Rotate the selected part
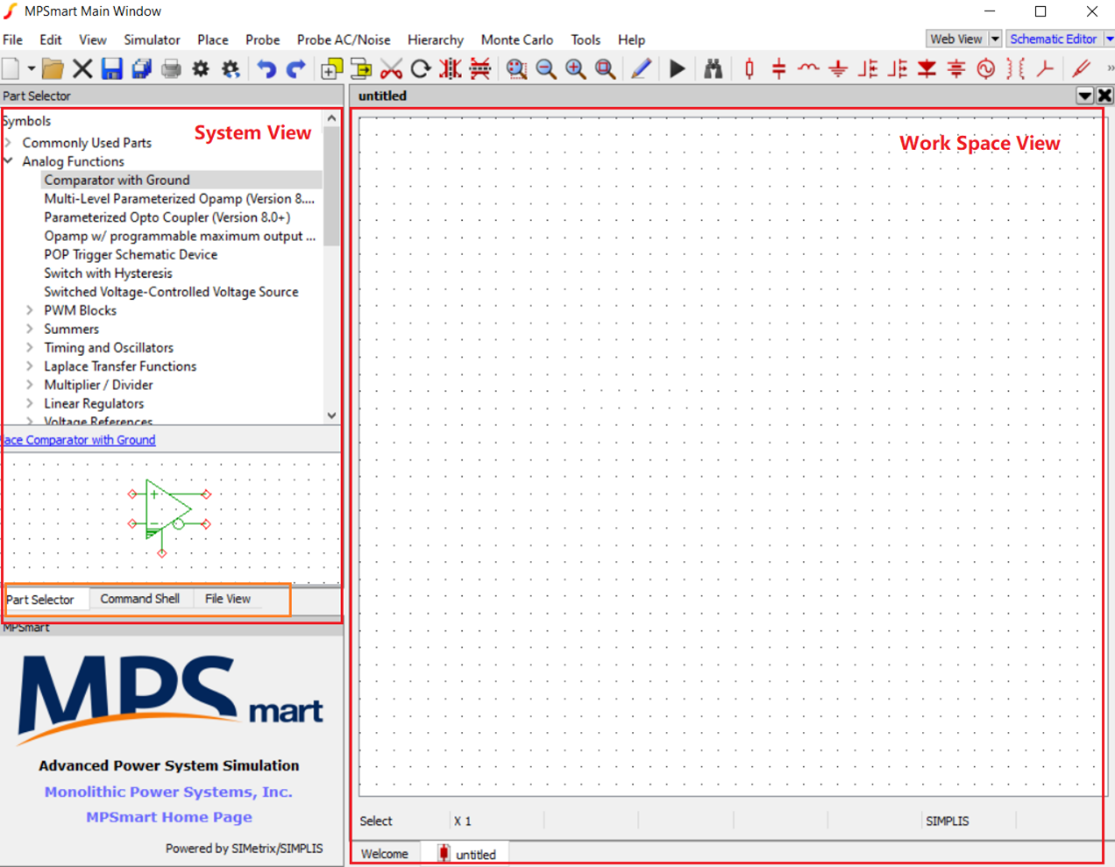Viewport: 1115px width, 867px height. pyautogui.click(x=421, y=69)
